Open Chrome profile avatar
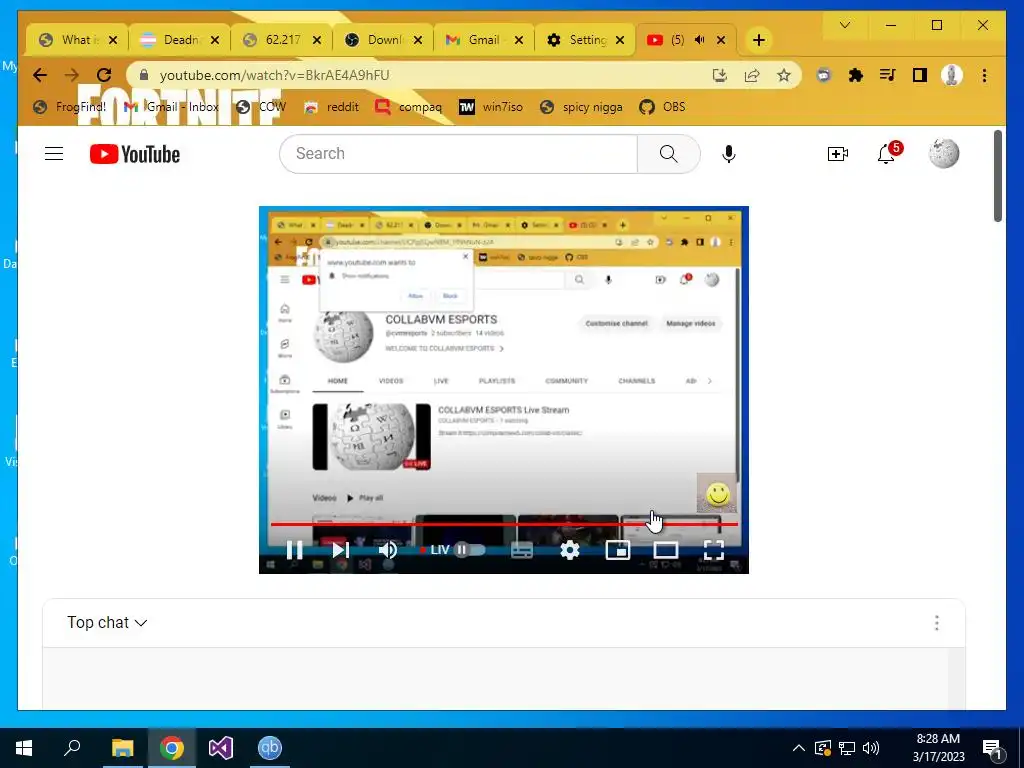The width and height of the screenshot is (1024, 768). 952,76
